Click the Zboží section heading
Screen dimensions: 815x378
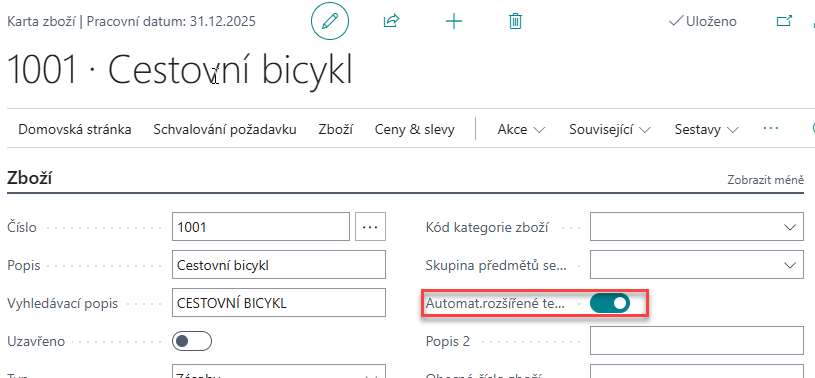click(x=29, y=178)
